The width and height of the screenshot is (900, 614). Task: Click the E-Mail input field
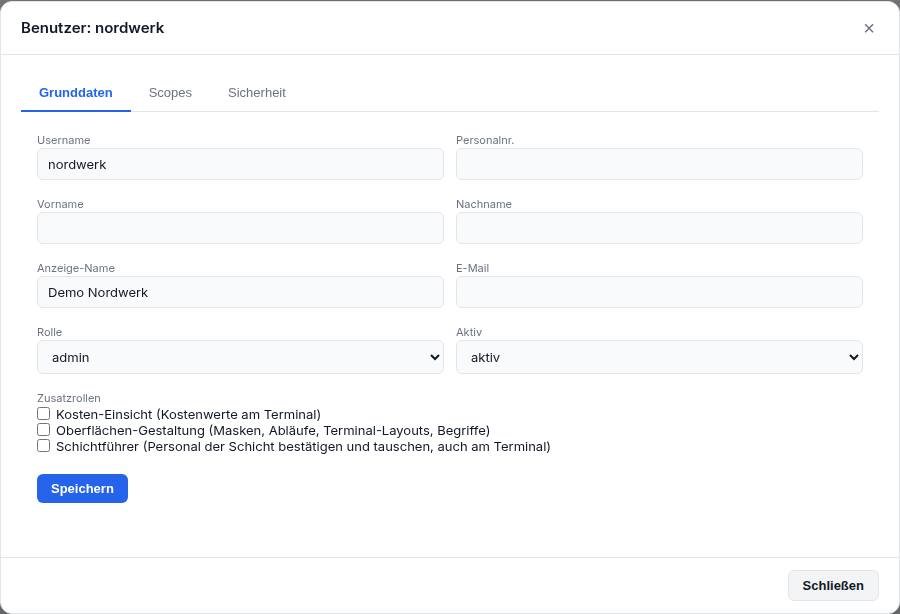pyautogui.click(x=660, y=292)
